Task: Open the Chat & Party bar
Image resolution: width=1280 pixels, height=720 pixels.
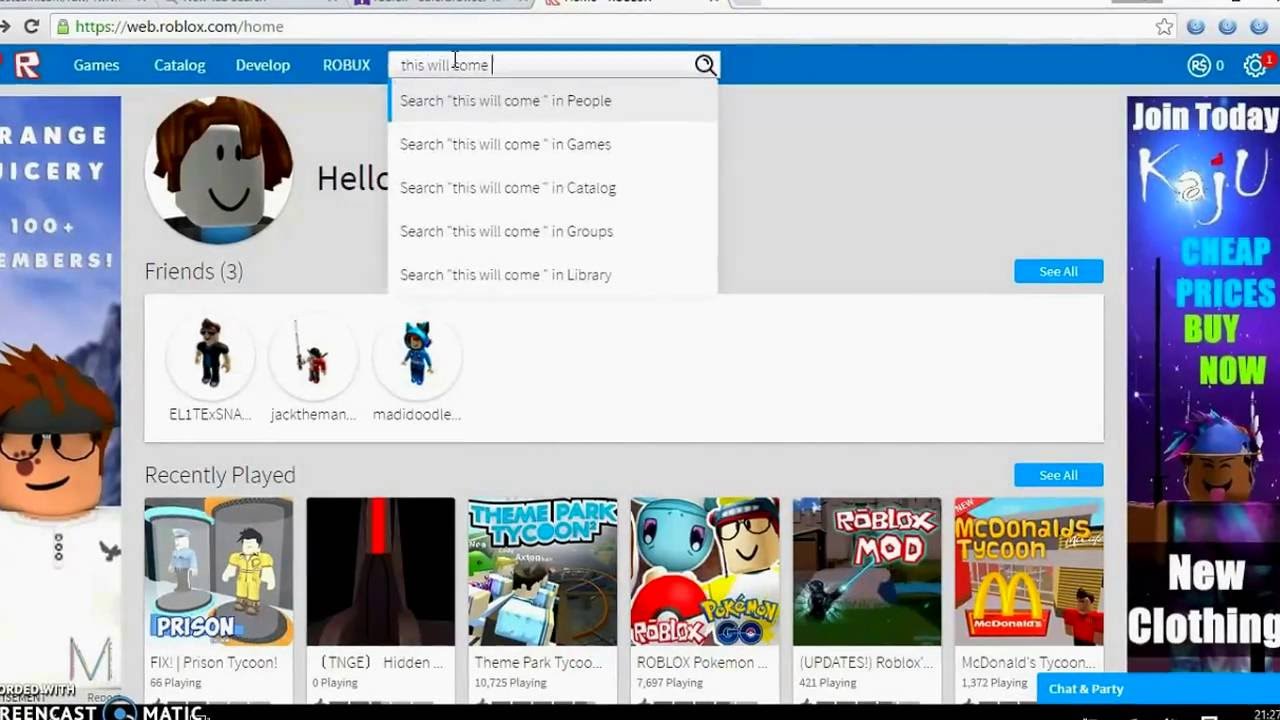Action: click(x=1158, y=689)
